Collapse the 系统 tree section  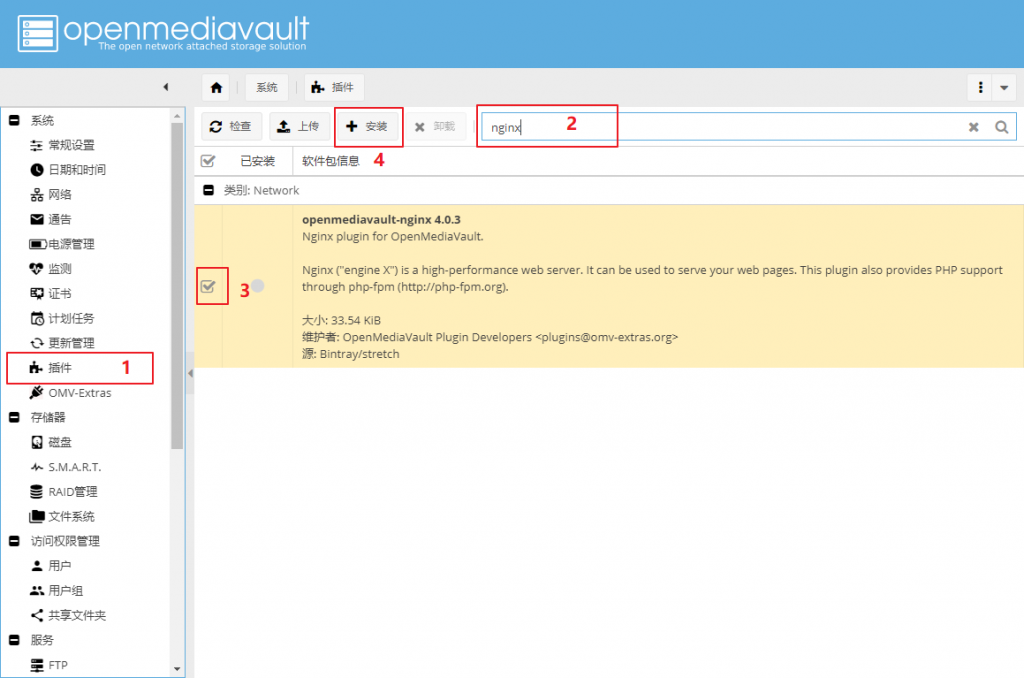(14, 120)
